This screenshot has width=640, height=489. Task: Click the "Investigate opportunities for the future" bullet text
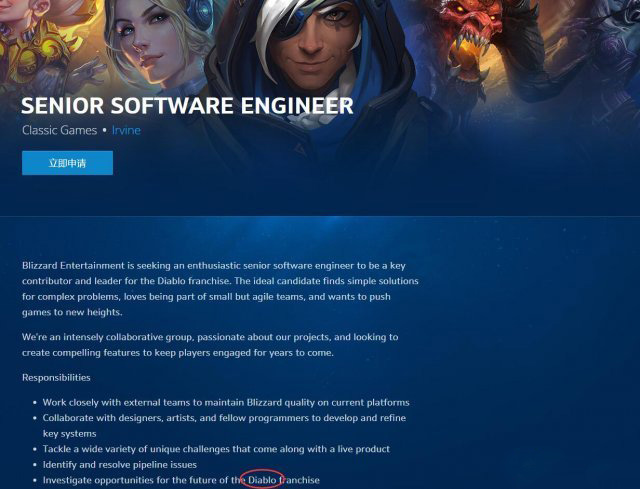click(x=181, y=480)
